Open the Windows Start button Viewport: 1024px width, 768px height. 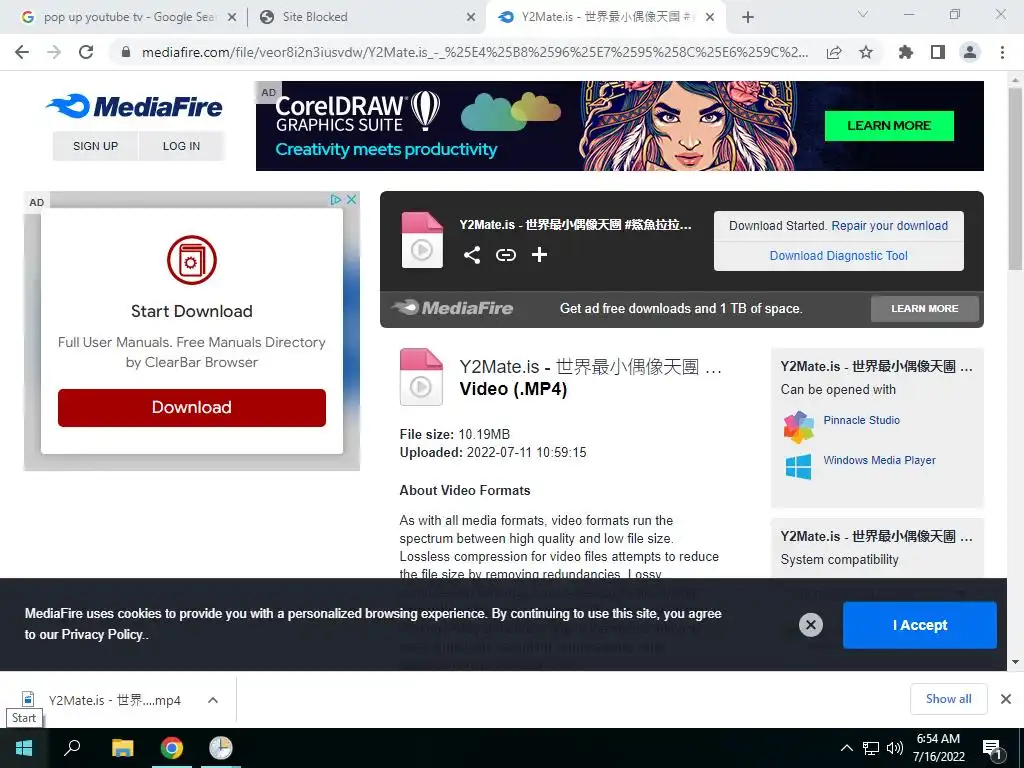(24, 748)
